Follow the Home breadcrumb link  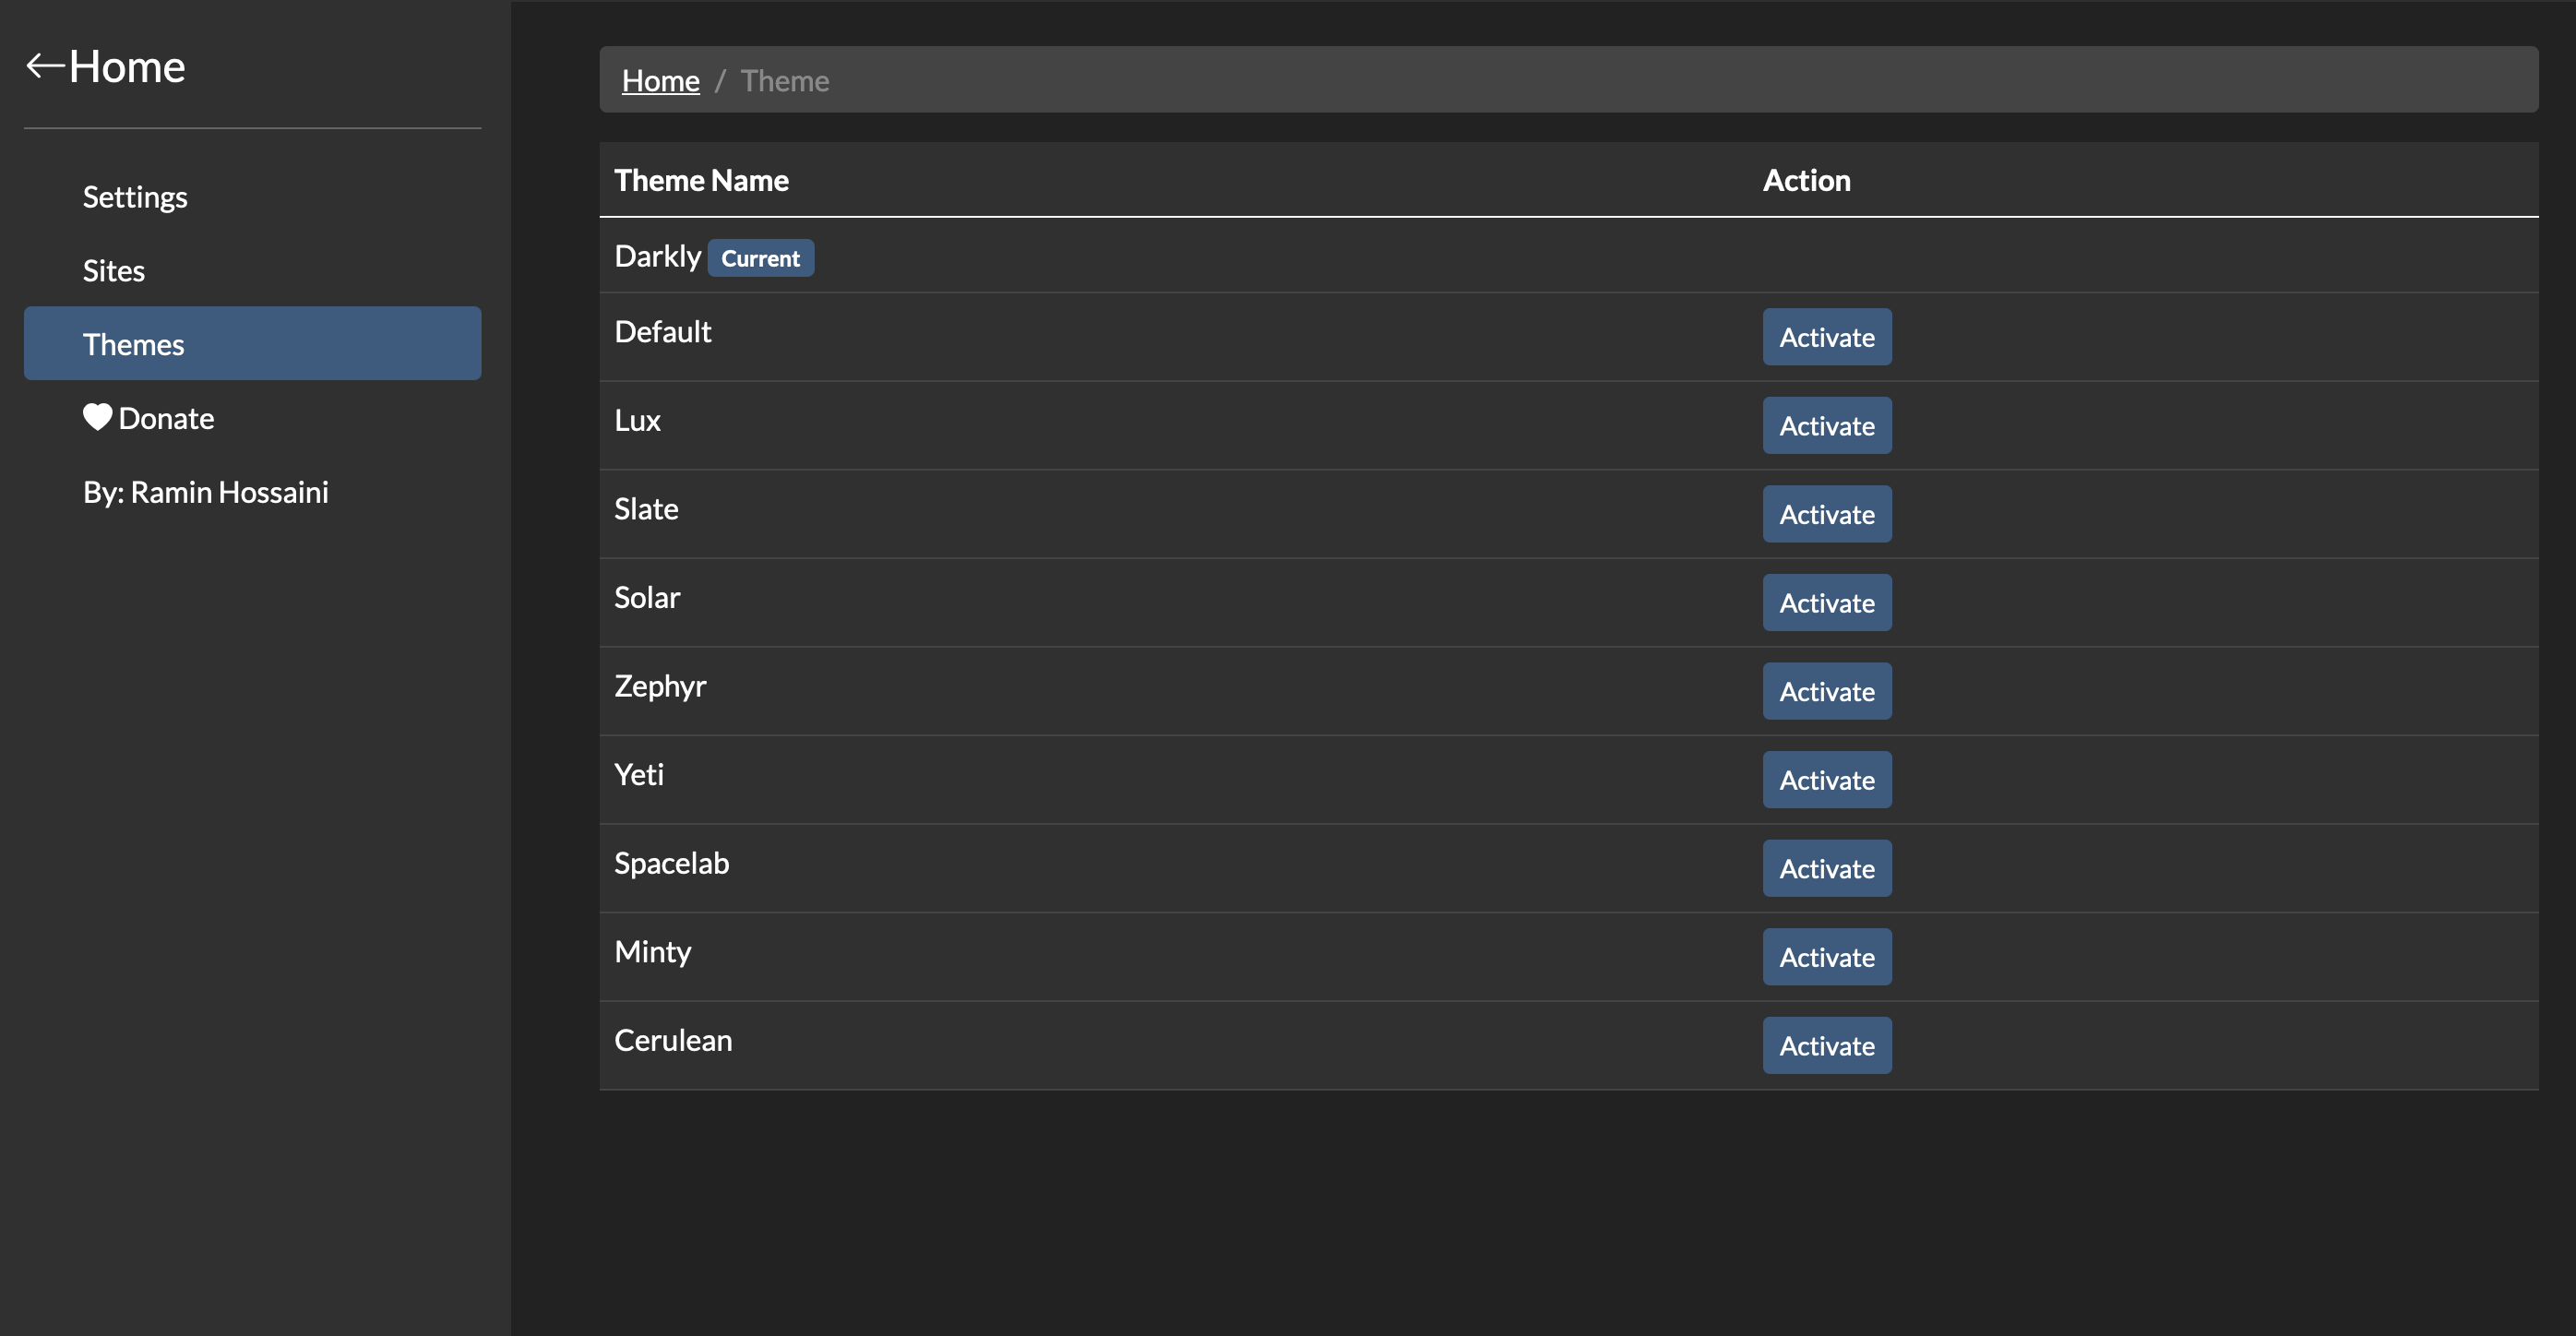[x=661, y=80]
